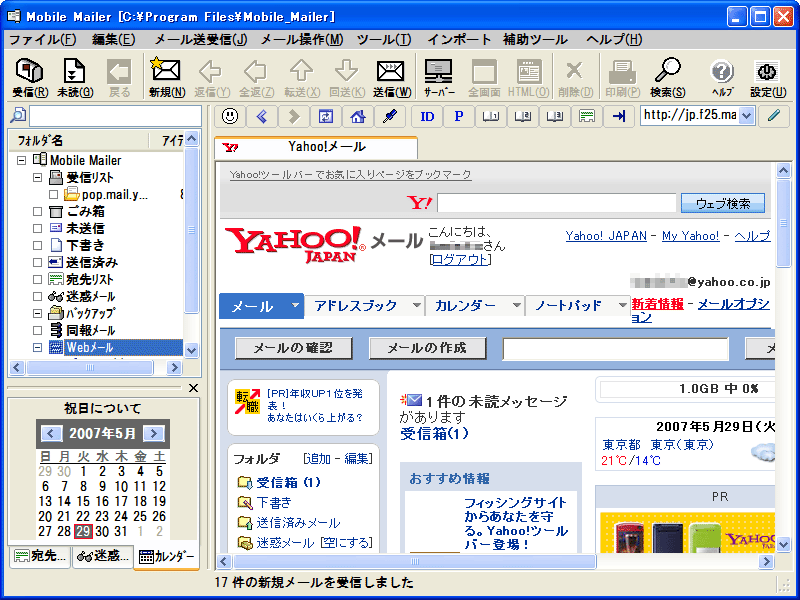Open the ノートパッド dropdown arrow
The height and width of the screenshot is (600, 800).
(x=622, y=305)
